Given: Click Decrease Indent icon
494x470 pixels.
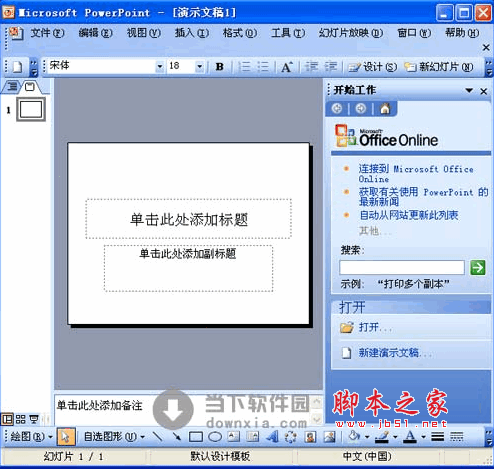Looking at the screenshot, I should [x=312, y=67].
